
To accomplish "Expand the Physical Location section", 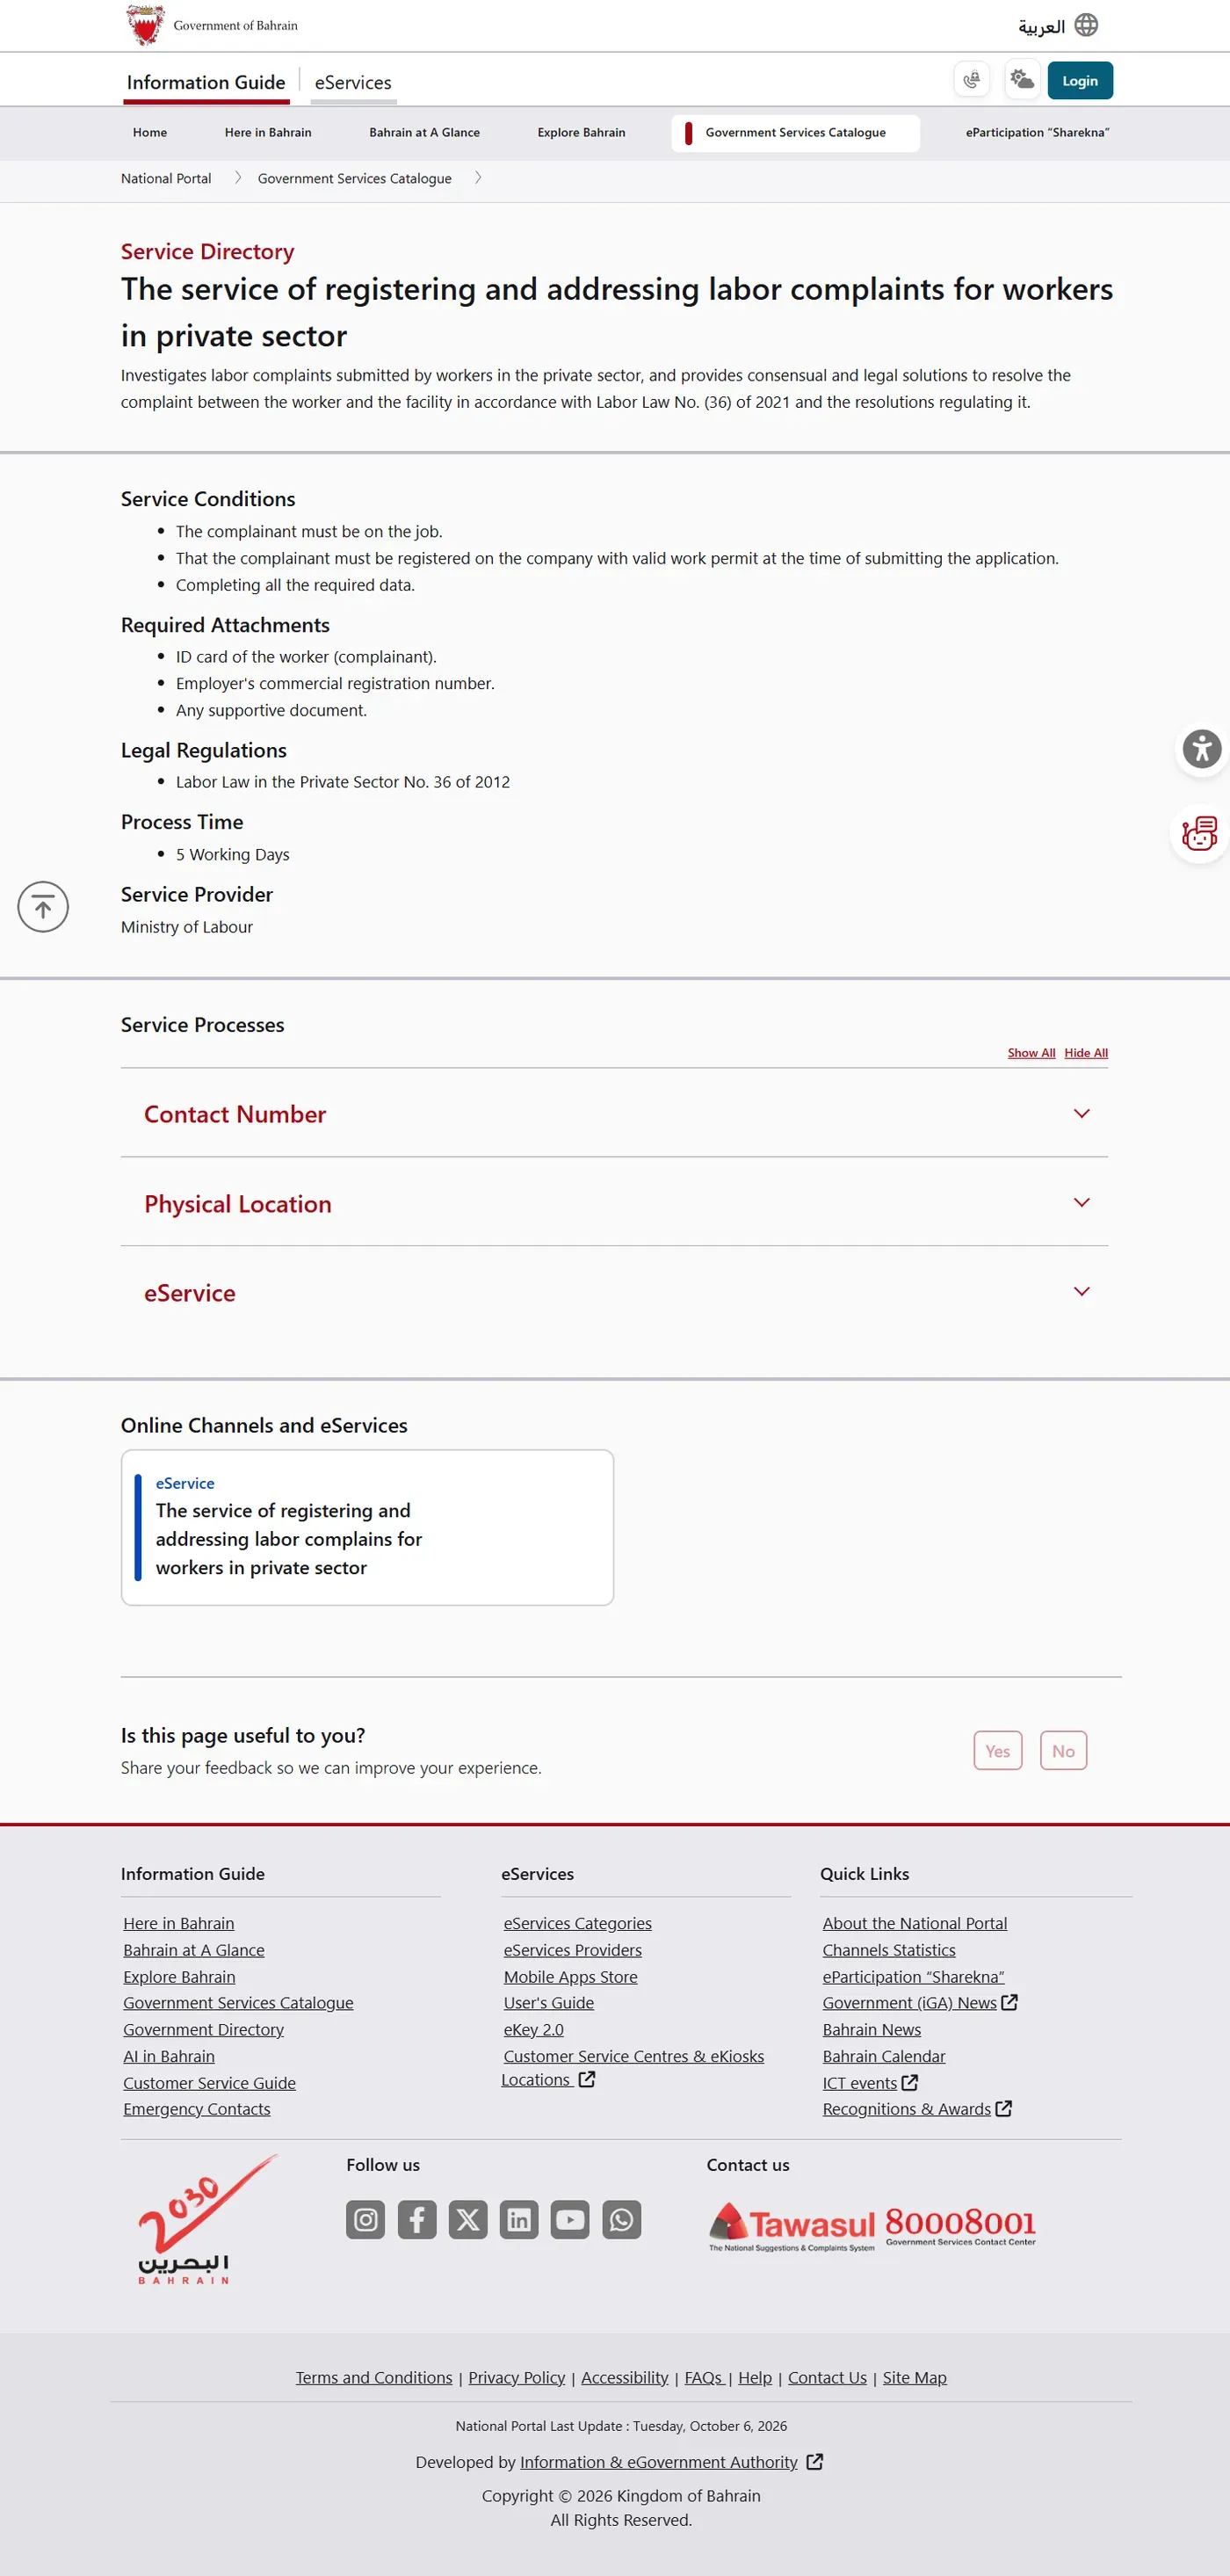I will coord(614,1202).
